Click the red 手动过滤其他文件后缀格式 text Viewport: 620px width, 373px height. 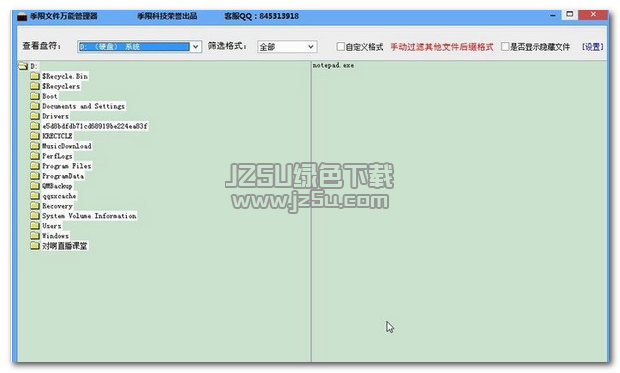(442, 47)
